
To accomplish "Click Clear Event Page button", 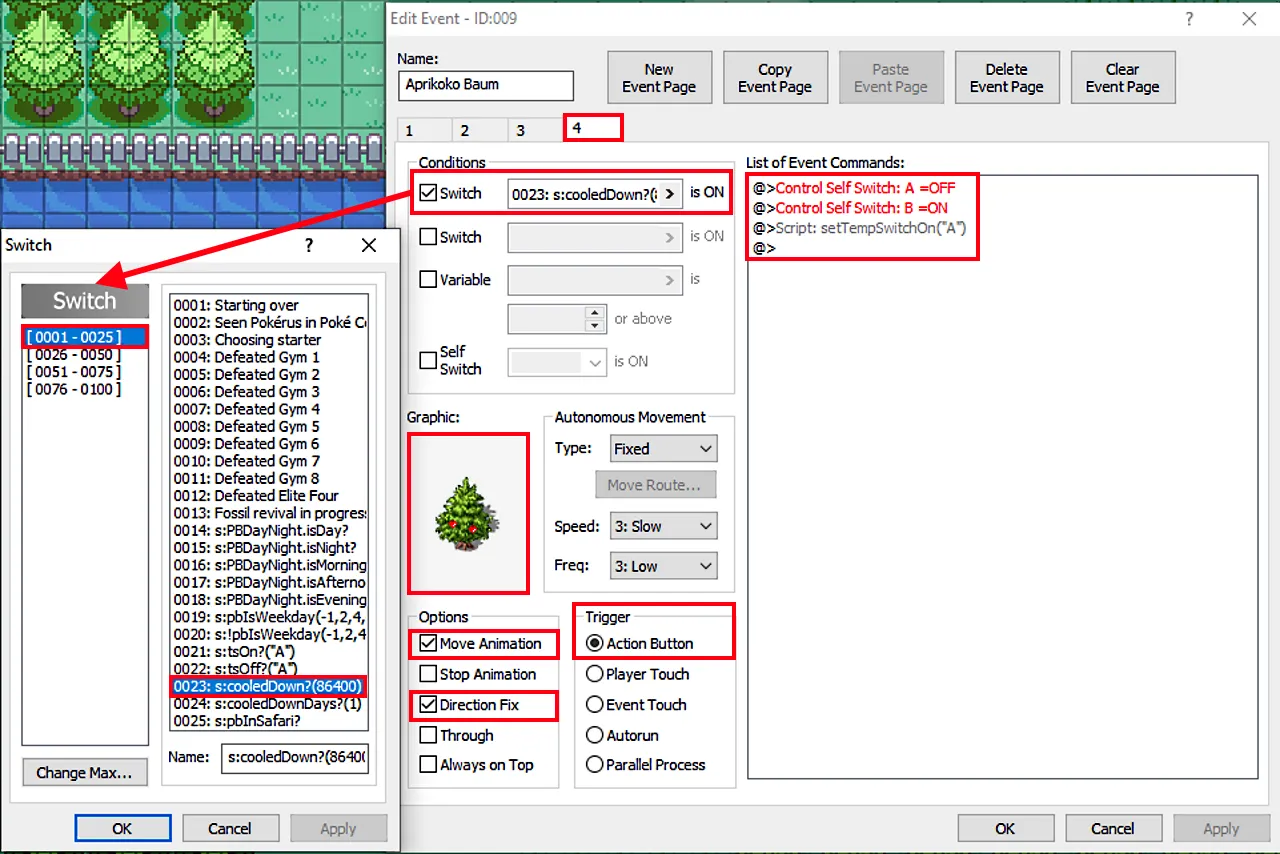I will [1123, 78].
